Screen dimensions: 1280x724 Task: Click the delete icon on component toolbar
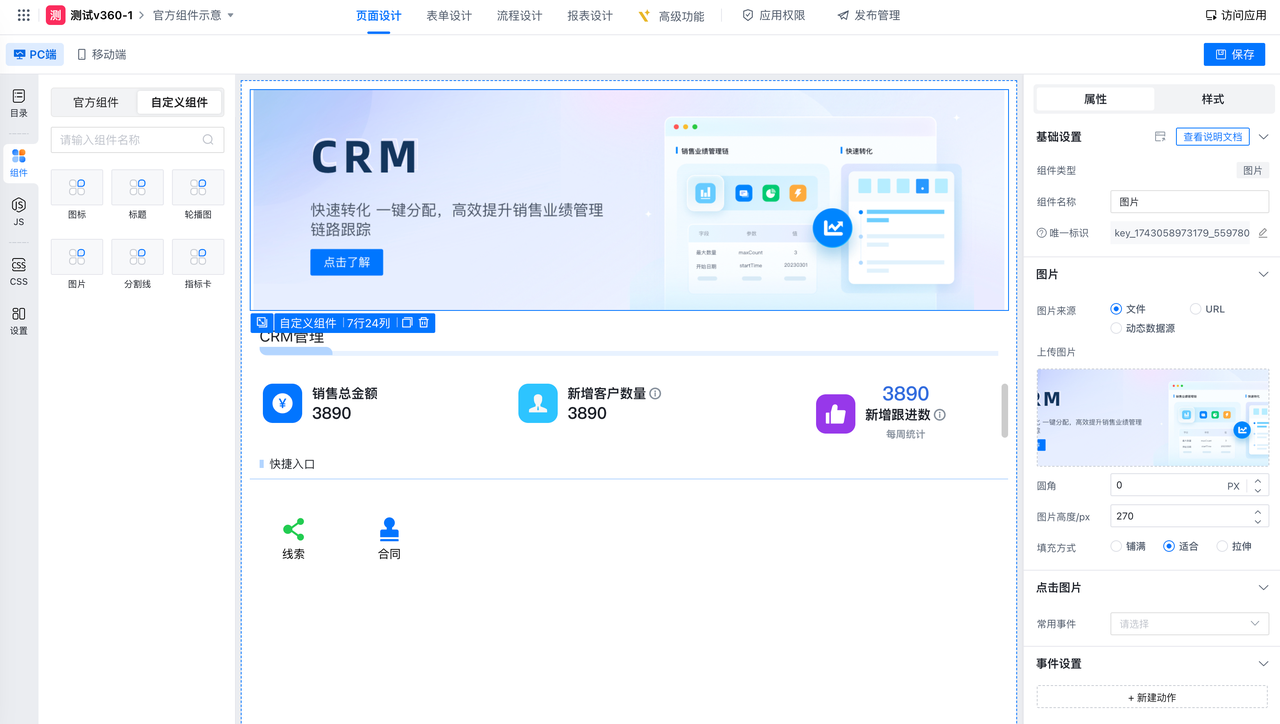424,323
